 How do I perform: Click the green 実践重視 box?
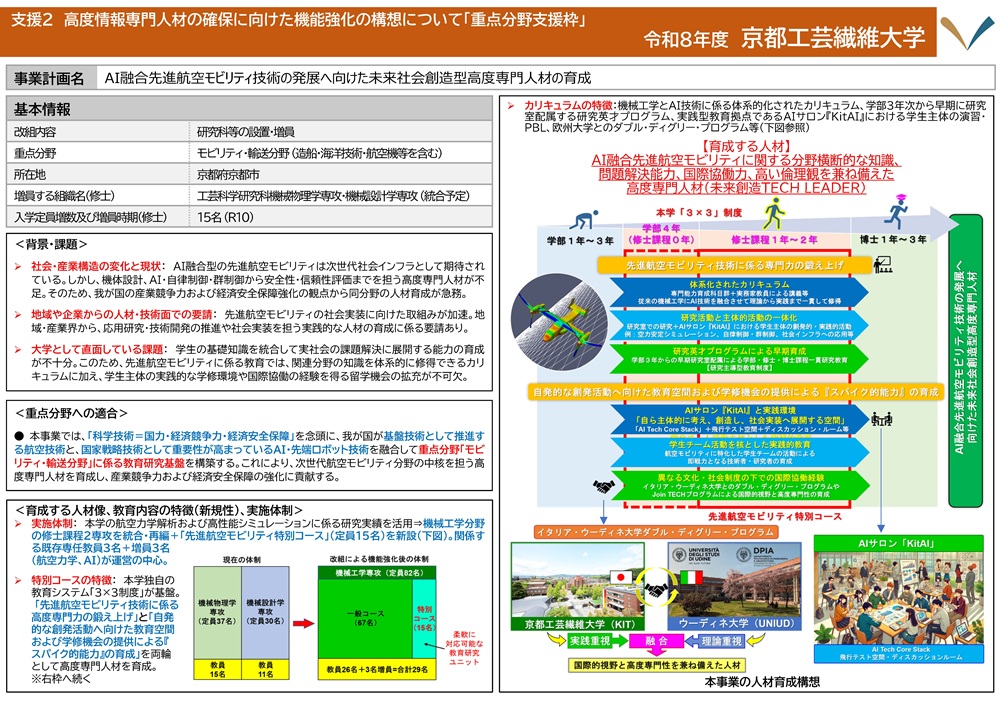[x=589, y=641]
